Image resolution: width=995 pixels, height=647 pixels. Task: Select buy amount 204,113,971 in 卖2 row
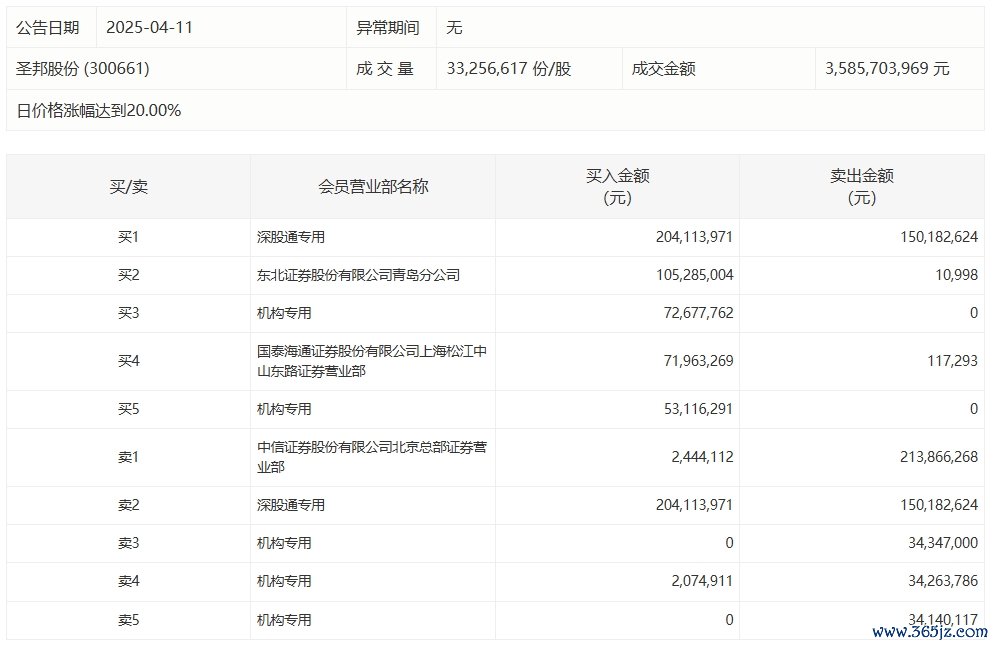694,505
